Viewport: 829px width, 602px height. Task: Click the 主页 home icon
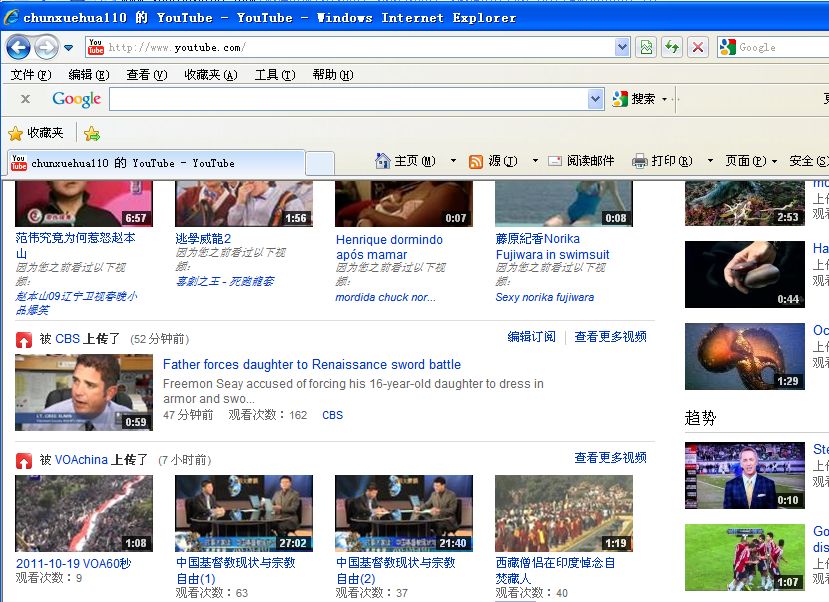click(382, 161)
